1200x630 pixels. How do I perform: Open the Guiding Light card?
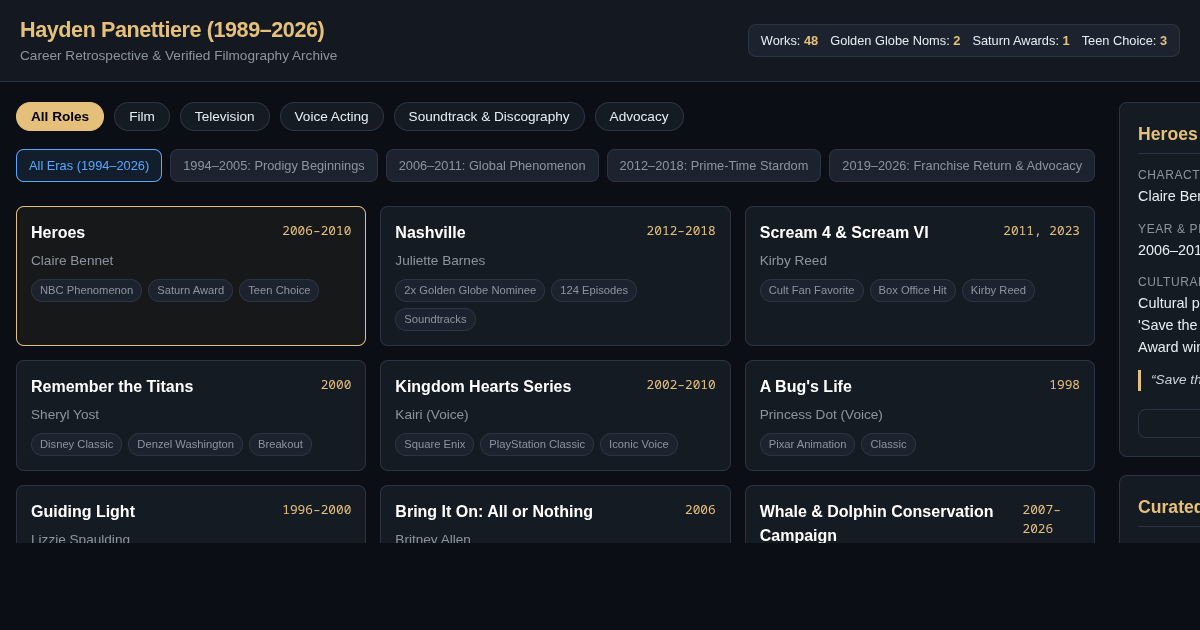pos(191,515)
